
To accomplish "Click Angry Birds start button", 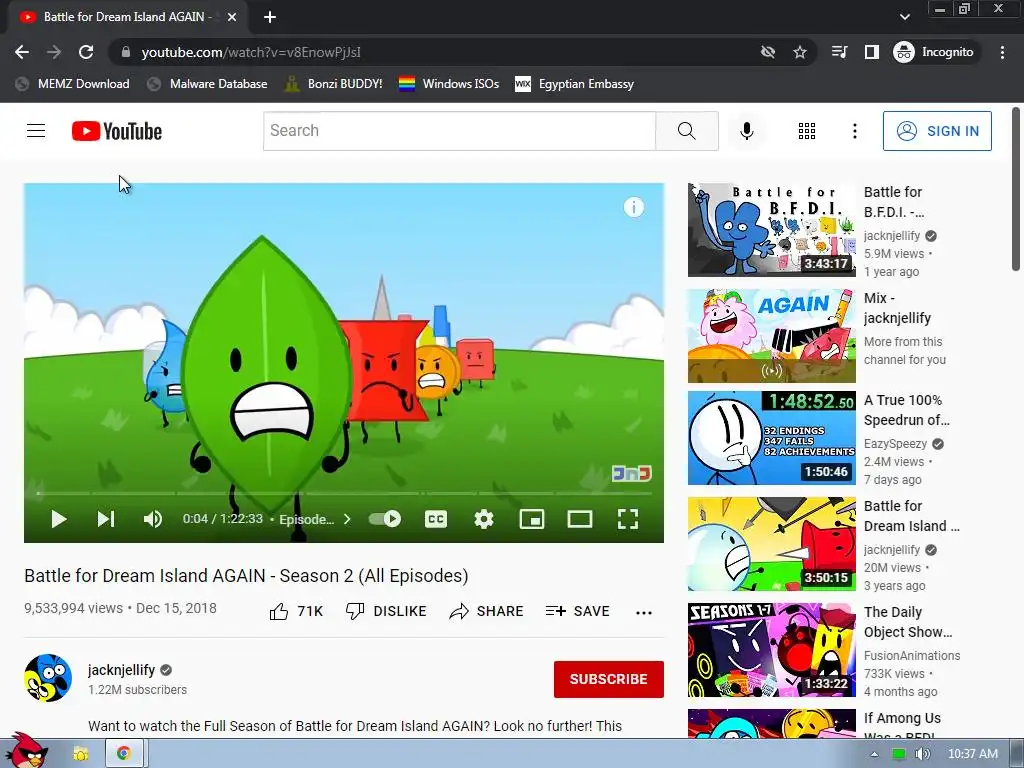I will [x=26, y=751].
